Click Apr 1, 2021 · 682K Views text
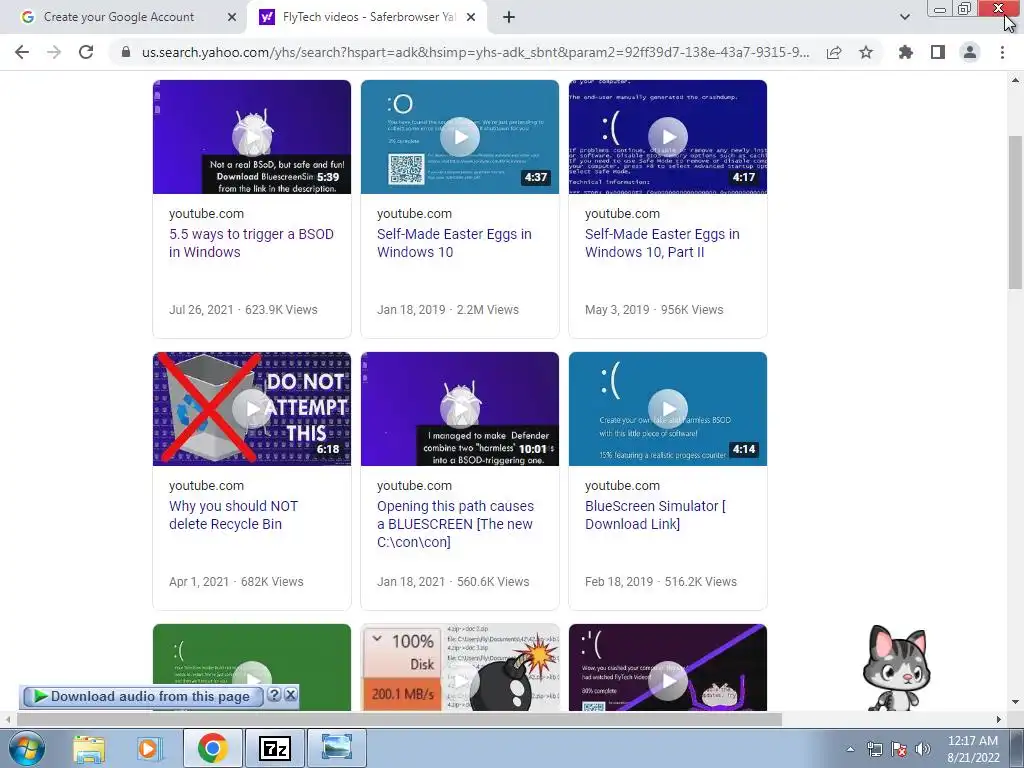The image size is (1024, 768). pyautogui.click(x=236, y=581)
